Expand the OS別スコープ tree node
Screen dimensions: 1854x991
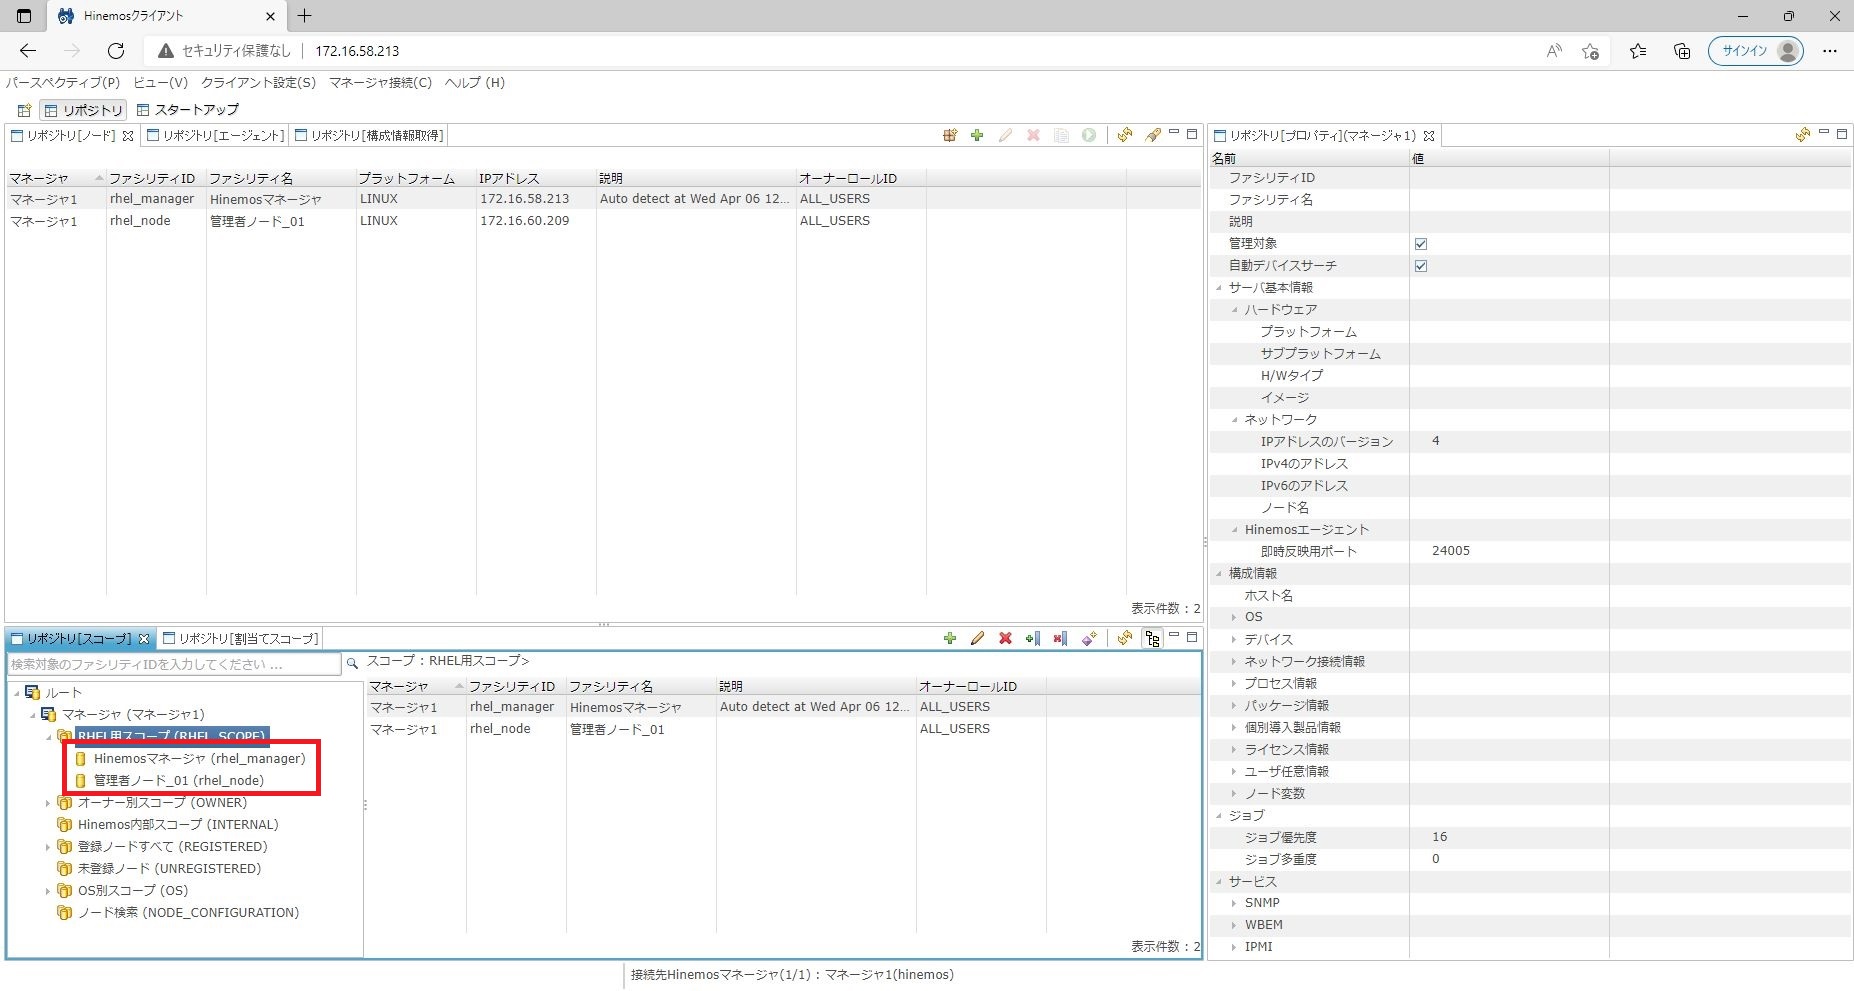coord(48,891)
